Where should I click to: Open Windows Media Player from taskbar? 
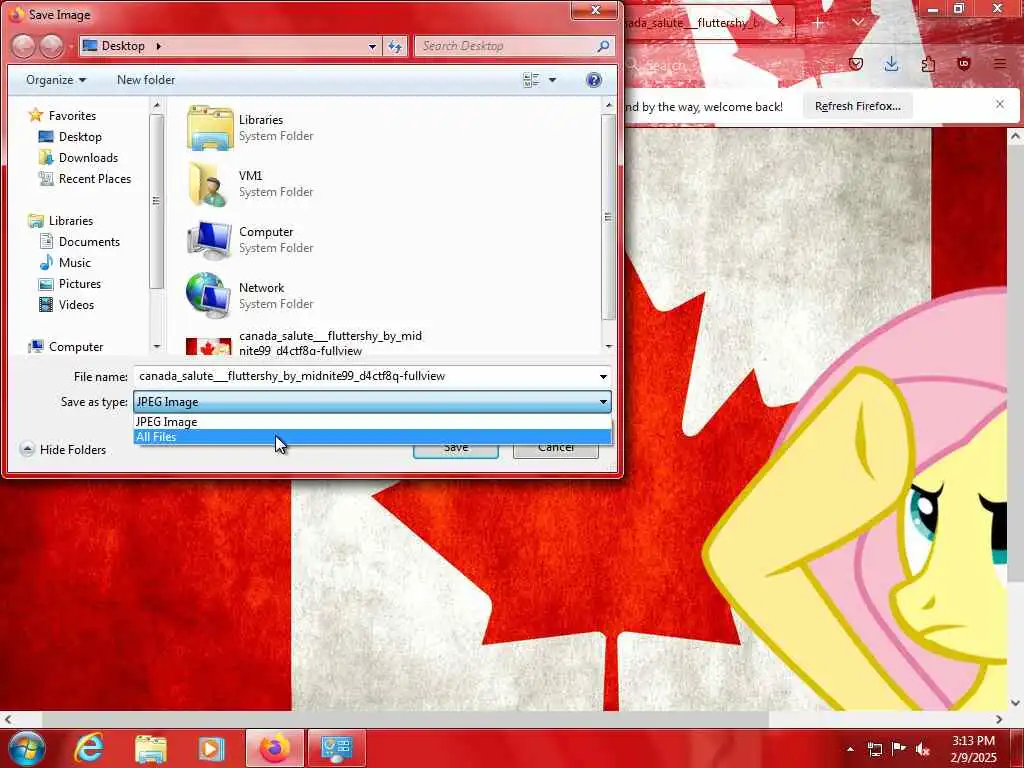click(211, 748)
